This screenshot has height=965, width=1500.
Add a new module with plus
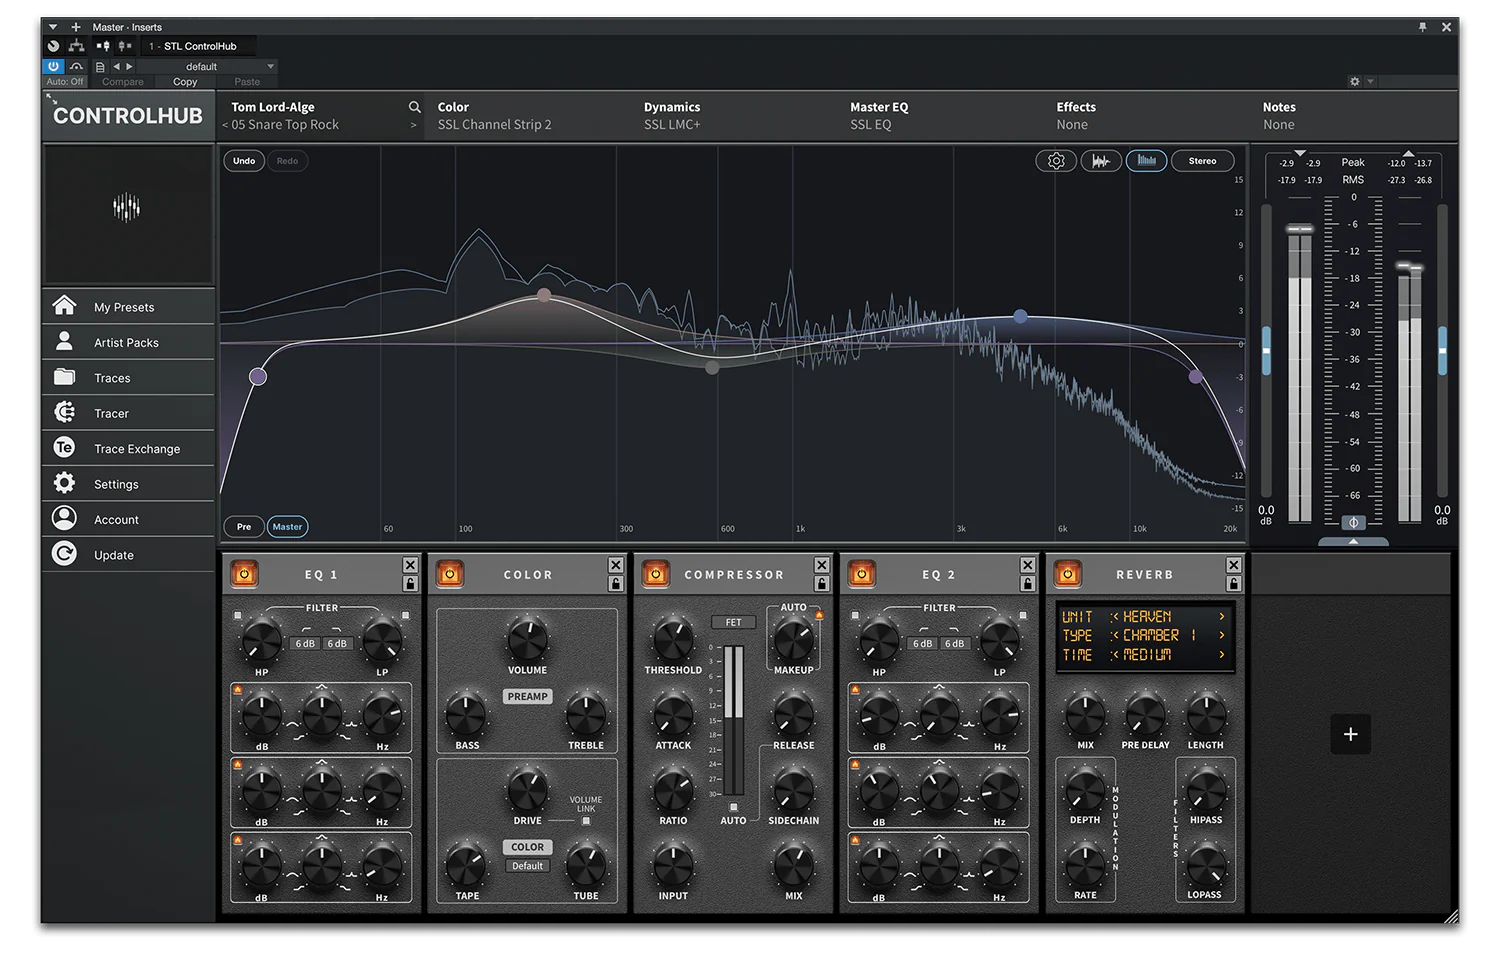tap(1350, 734)
